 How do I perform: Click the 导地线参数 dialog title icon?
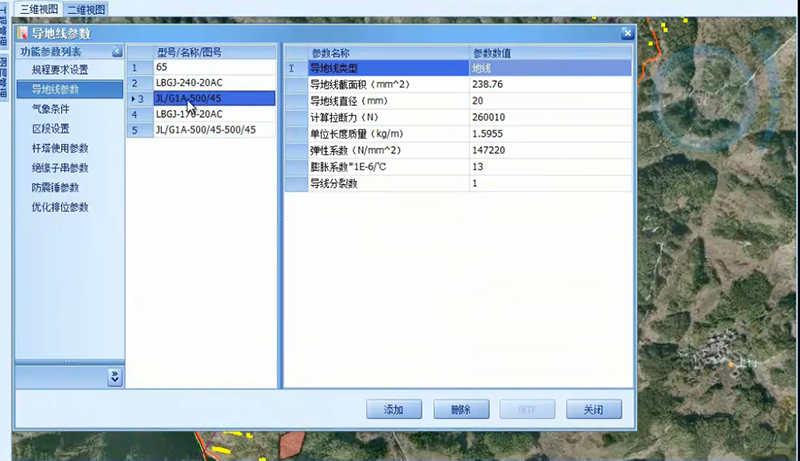(x=23, y=33)
